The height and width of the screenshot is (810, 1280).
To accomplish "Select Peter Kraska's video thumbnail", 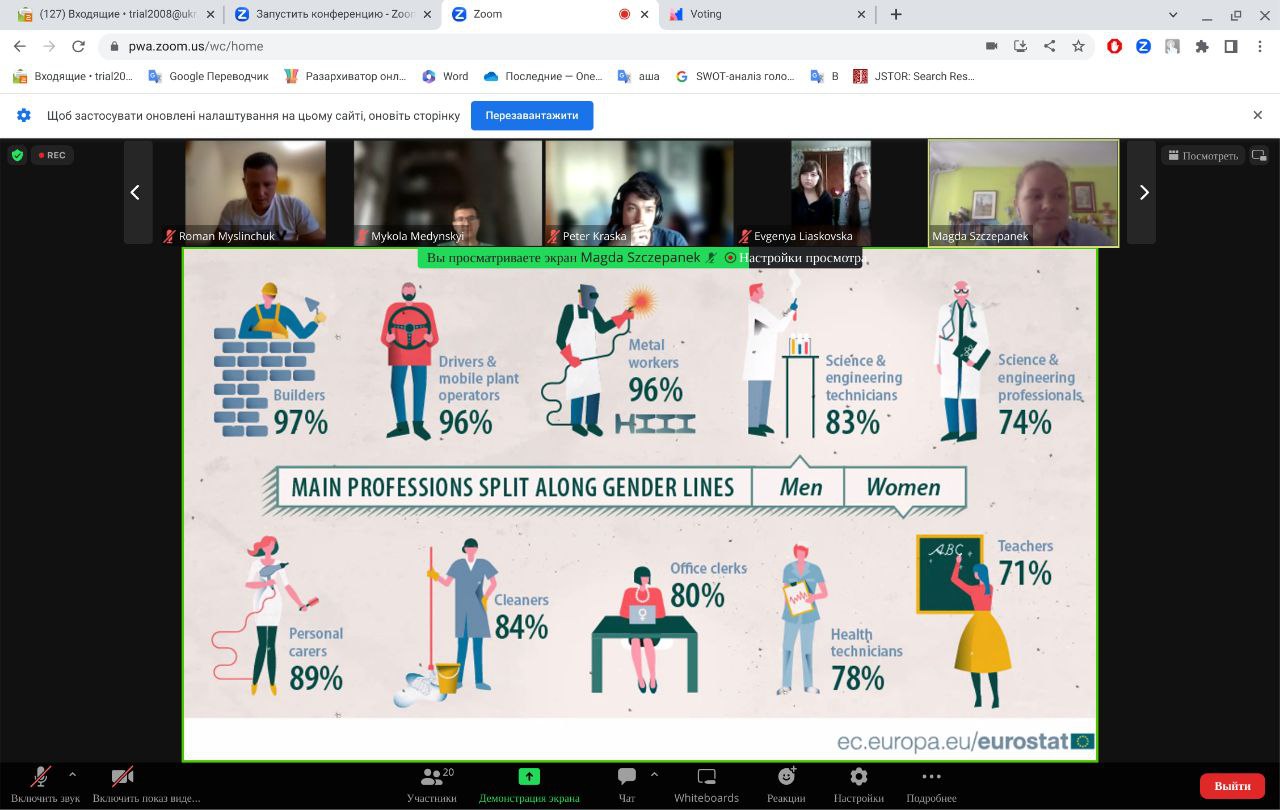I will (639, 193).
